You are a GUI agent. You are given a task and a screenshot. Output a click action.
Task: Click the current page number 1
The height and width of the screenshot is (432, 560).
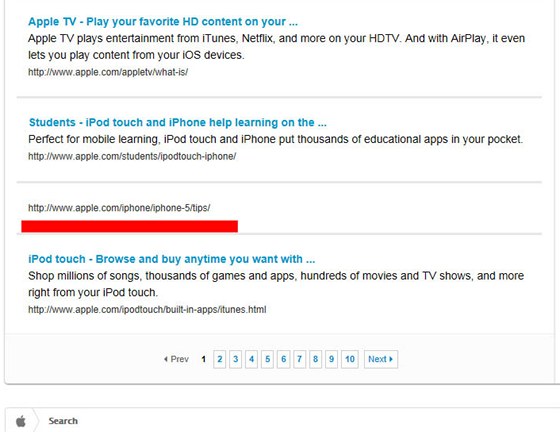(x=204, y=359)
